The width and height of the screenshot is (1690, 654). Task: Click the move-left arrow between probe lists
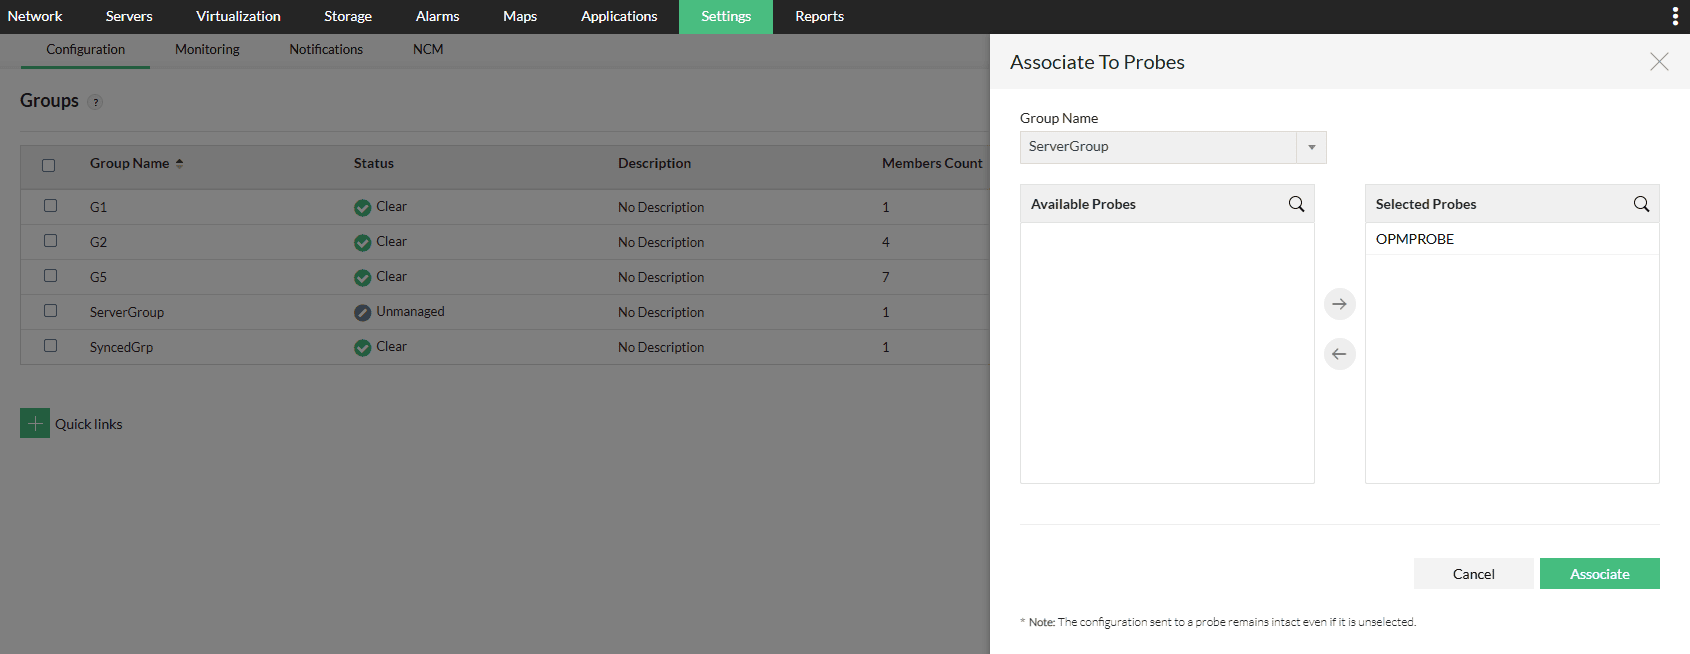[1339, 354]
